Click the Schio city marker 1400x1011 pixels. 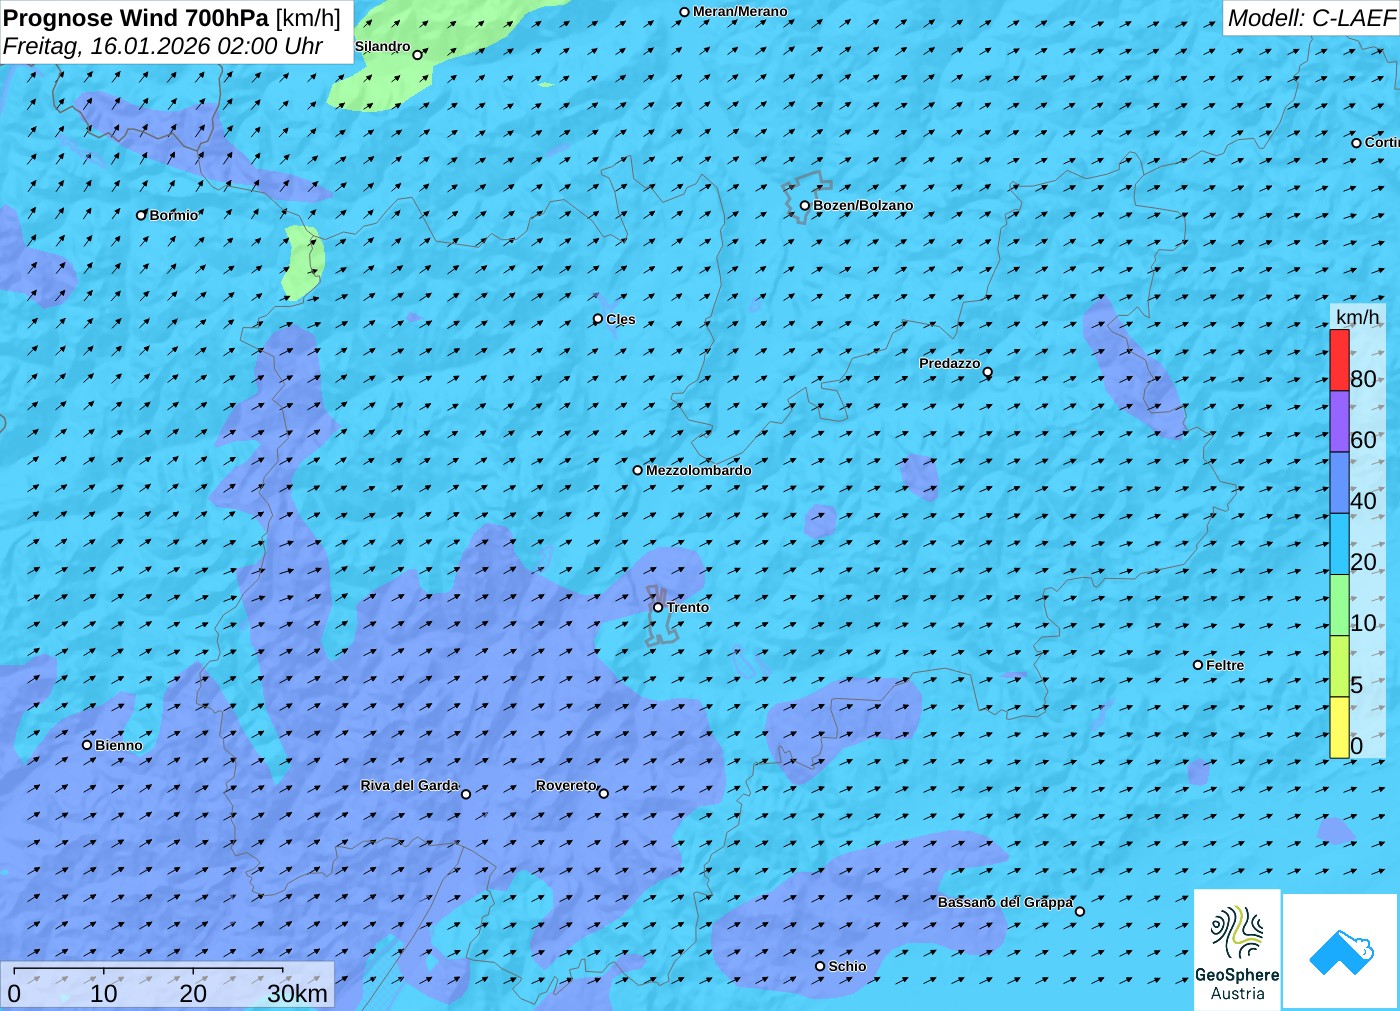[x=820, y=966]
